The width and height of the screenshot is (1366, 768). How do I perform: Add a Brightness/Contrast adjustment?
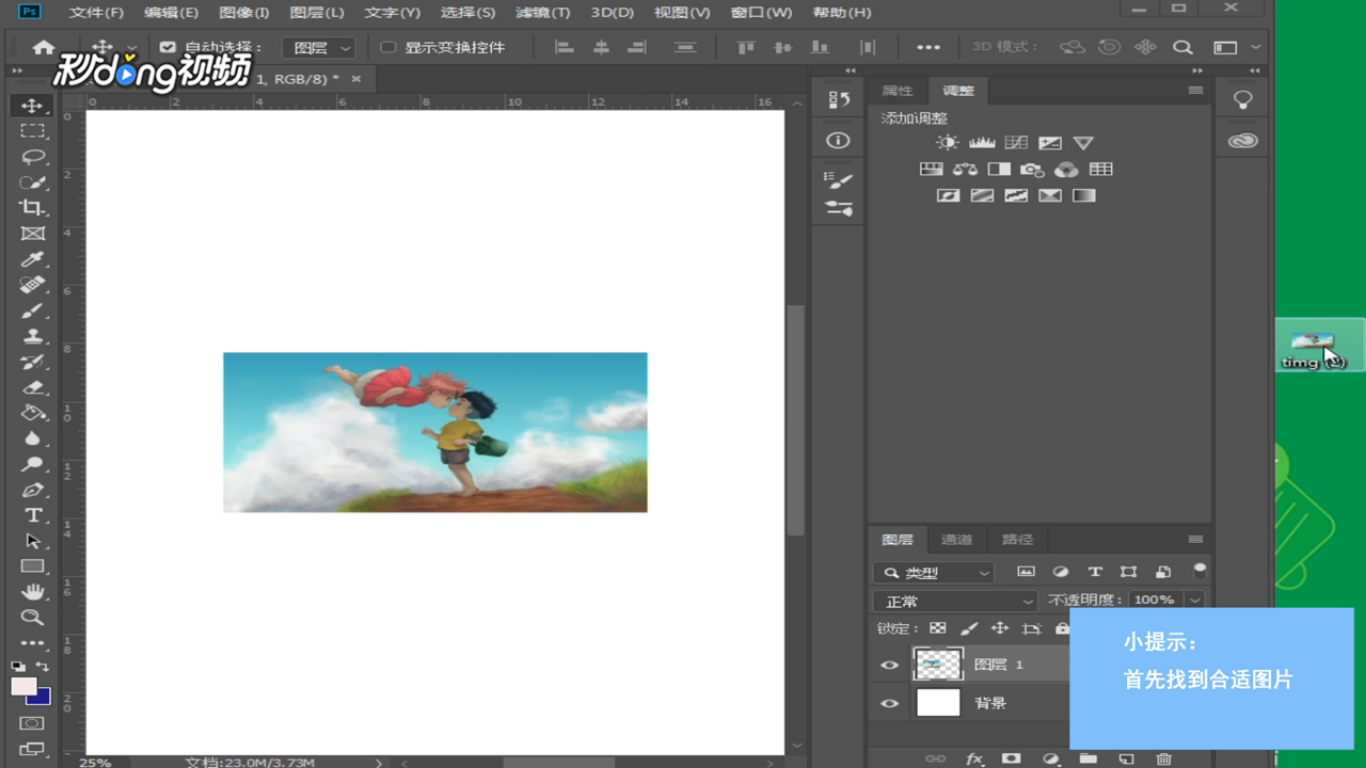(x=947, y=143)
